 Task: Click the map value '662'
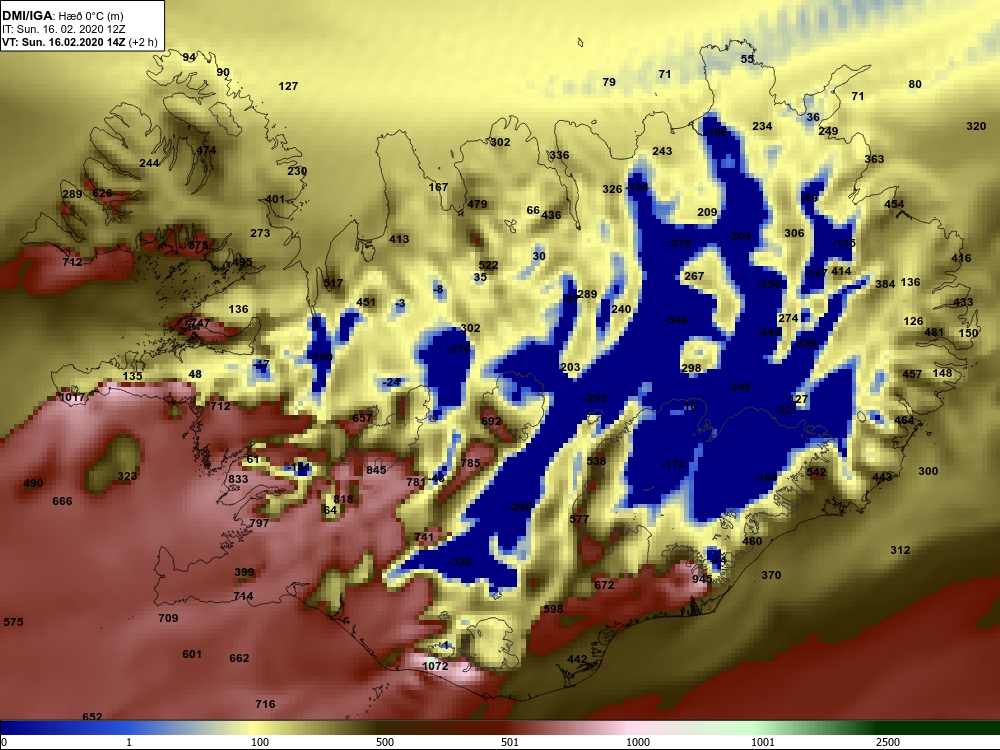pyautogui.click(x=239, y=658)
